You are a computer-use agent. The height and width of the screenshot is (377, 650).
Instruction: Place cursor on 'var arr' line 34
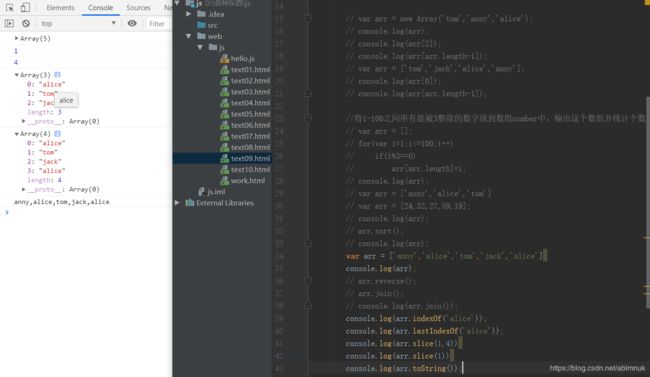[446, 256]
